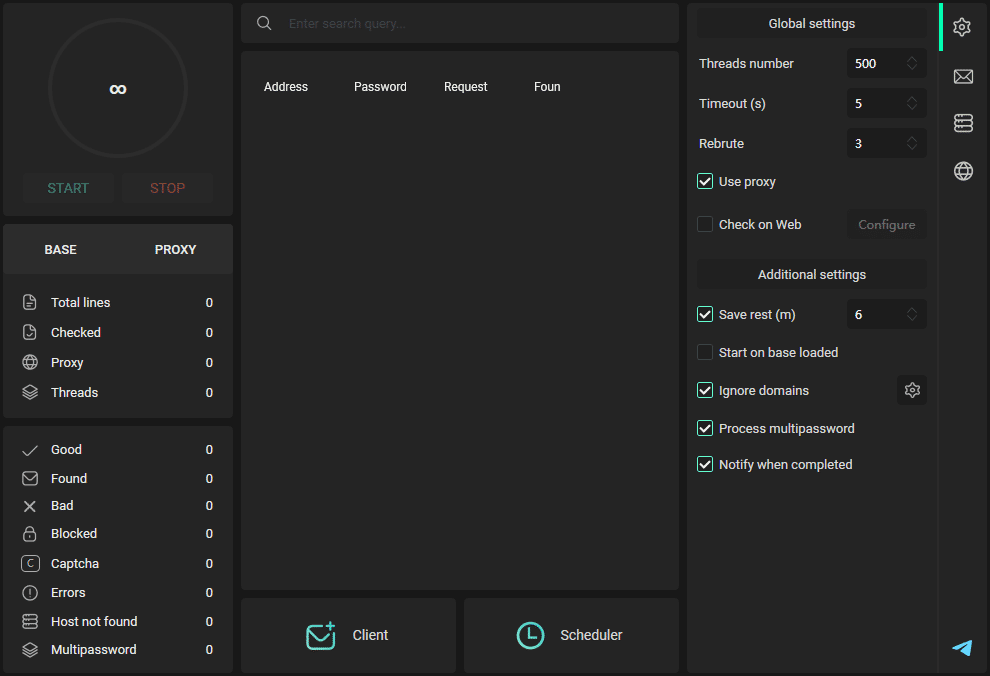Enable Start on base loaded

(x=705, y=352)
